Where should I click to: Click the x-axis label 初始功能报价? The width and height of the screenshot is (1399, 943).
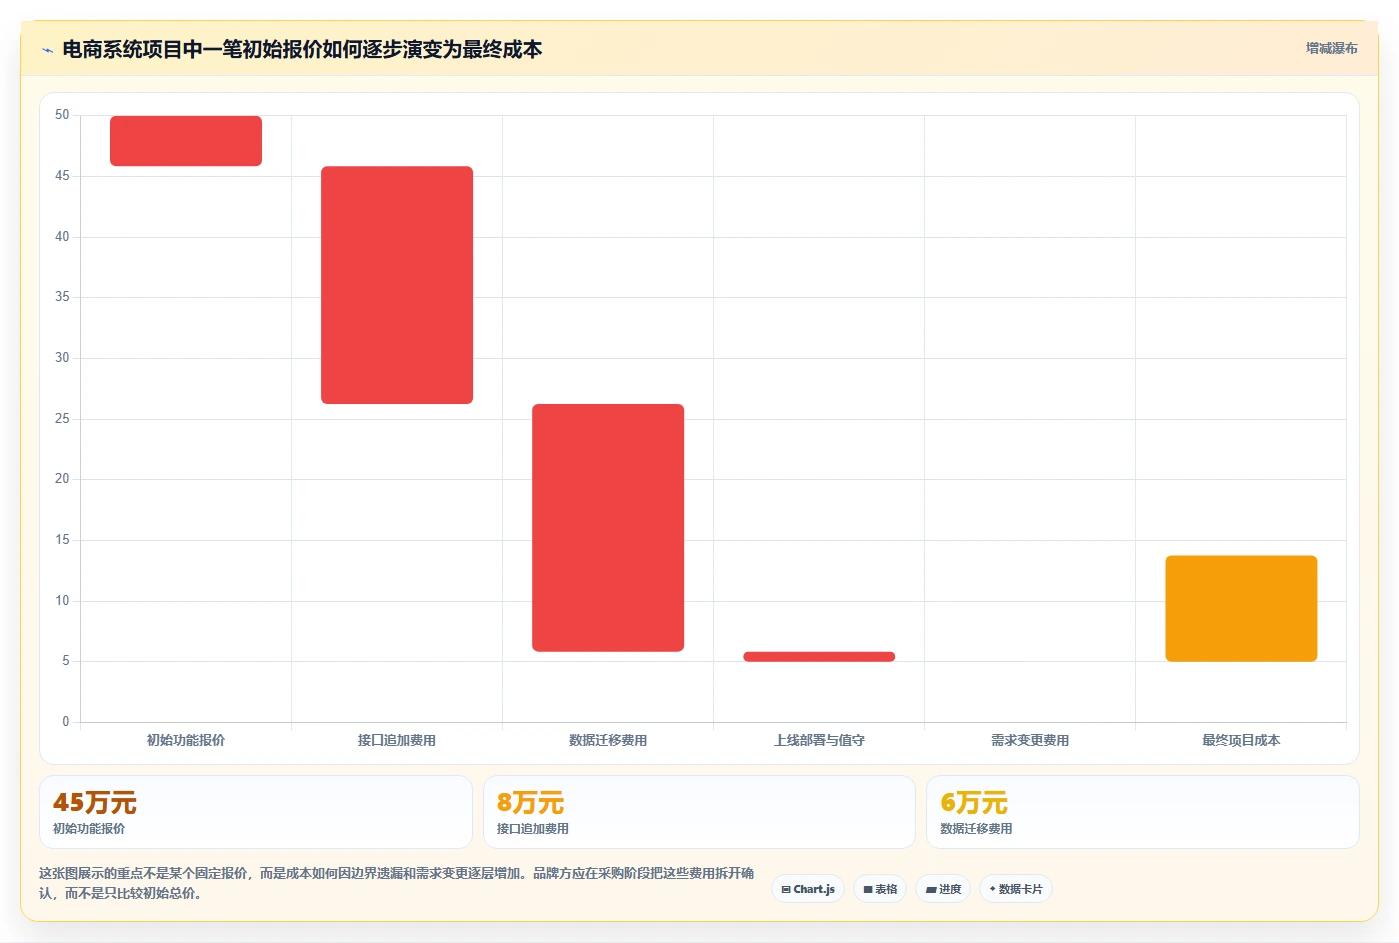pyautogui.click(x=186, y=740)
